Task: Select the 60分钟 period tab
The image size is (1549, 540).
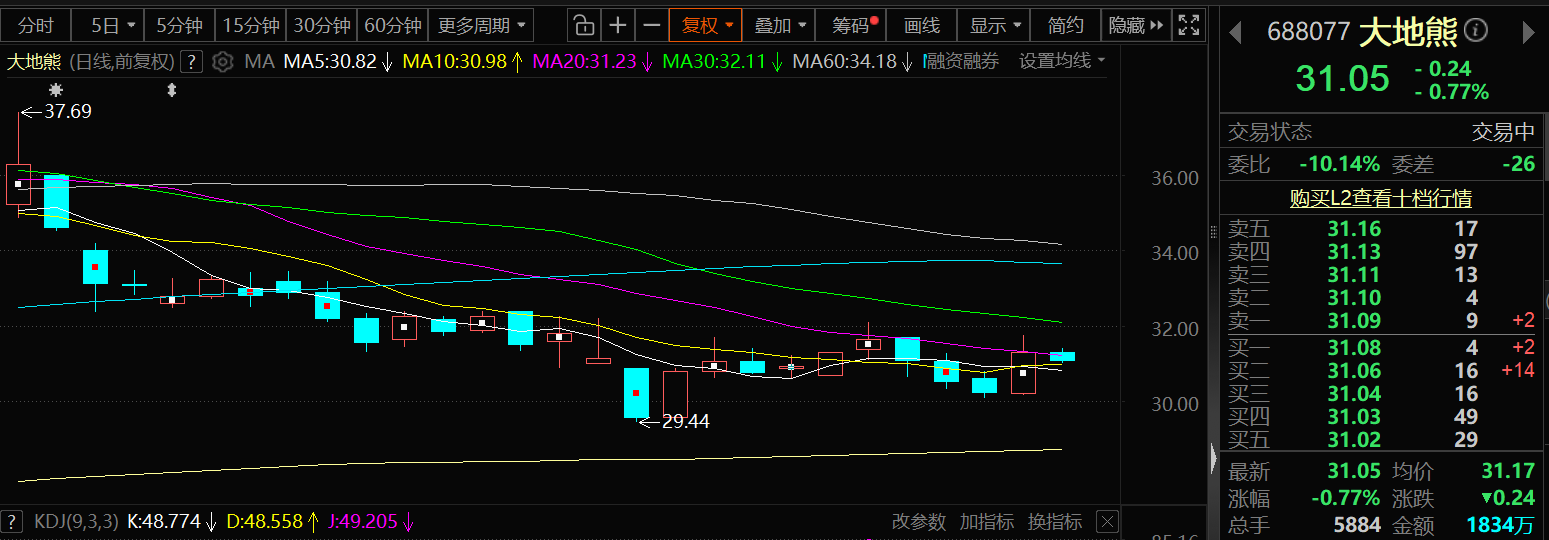Action: coord(393,25)
